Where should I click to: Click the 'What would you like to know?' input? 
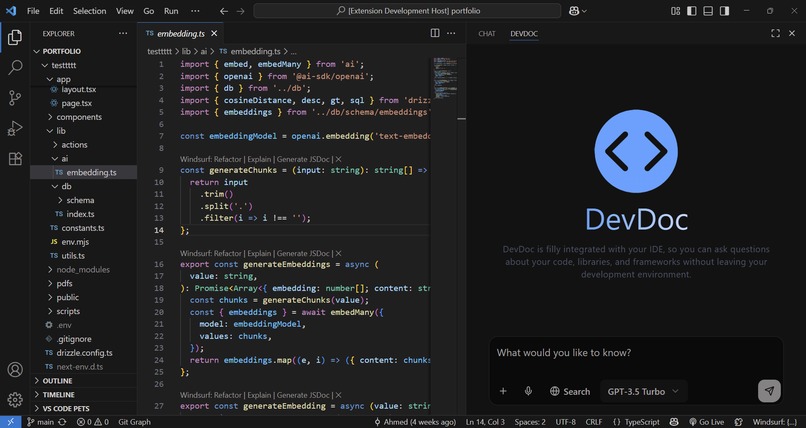pyautogui.click(x=636, y=353)
